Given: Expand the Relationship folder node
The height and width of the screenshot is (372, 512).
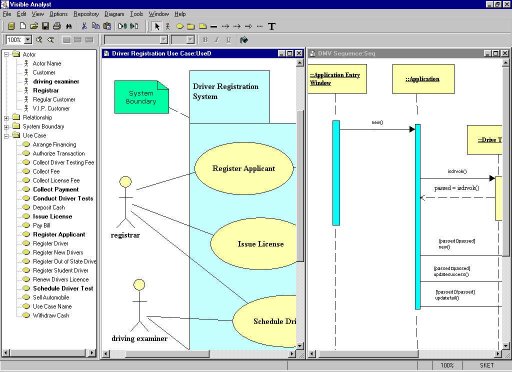Looking at the screenshot, I should click(x=6, y=118).
